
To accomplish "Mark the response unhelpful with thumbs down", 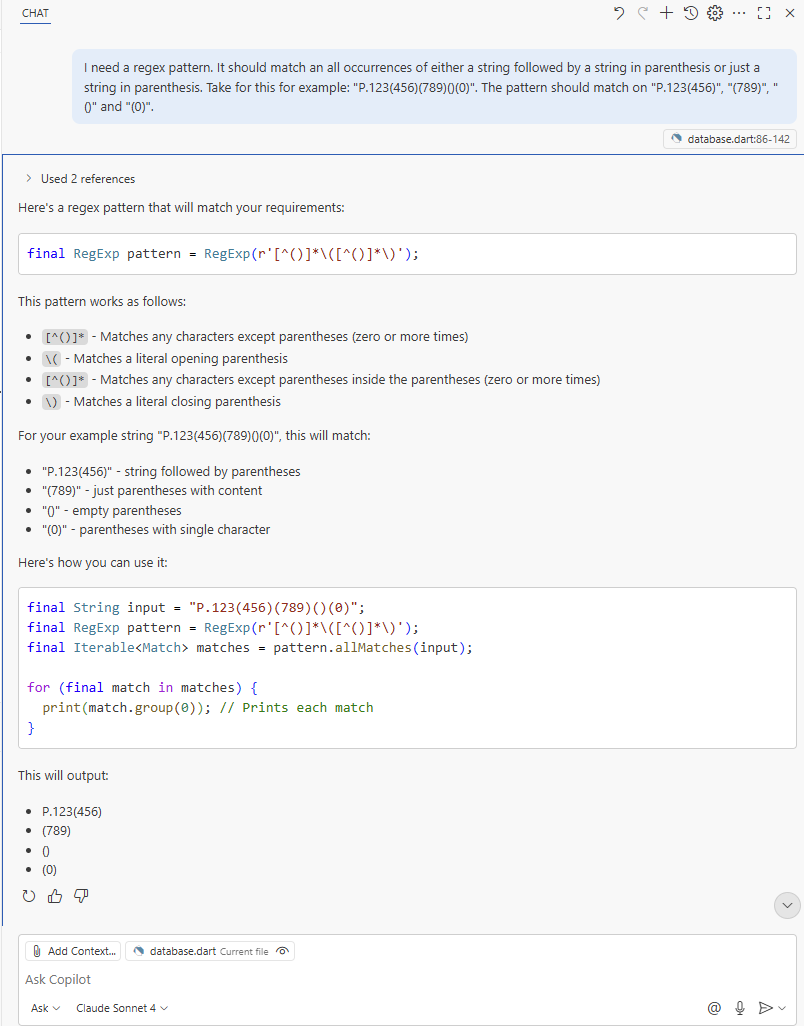I will 81,896.
